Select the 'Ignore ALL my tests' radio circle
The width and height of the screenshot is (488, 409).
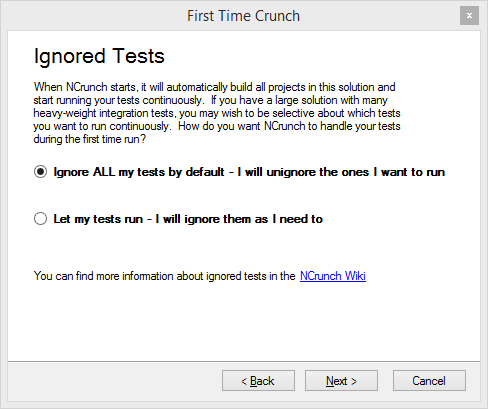coord(40,172)
